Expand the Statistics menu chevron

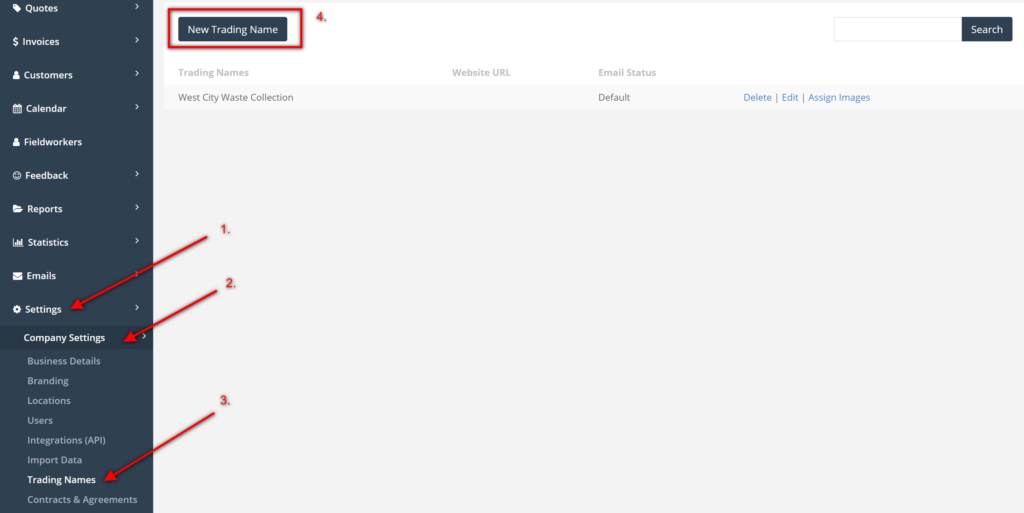click(x=137, y=240)
